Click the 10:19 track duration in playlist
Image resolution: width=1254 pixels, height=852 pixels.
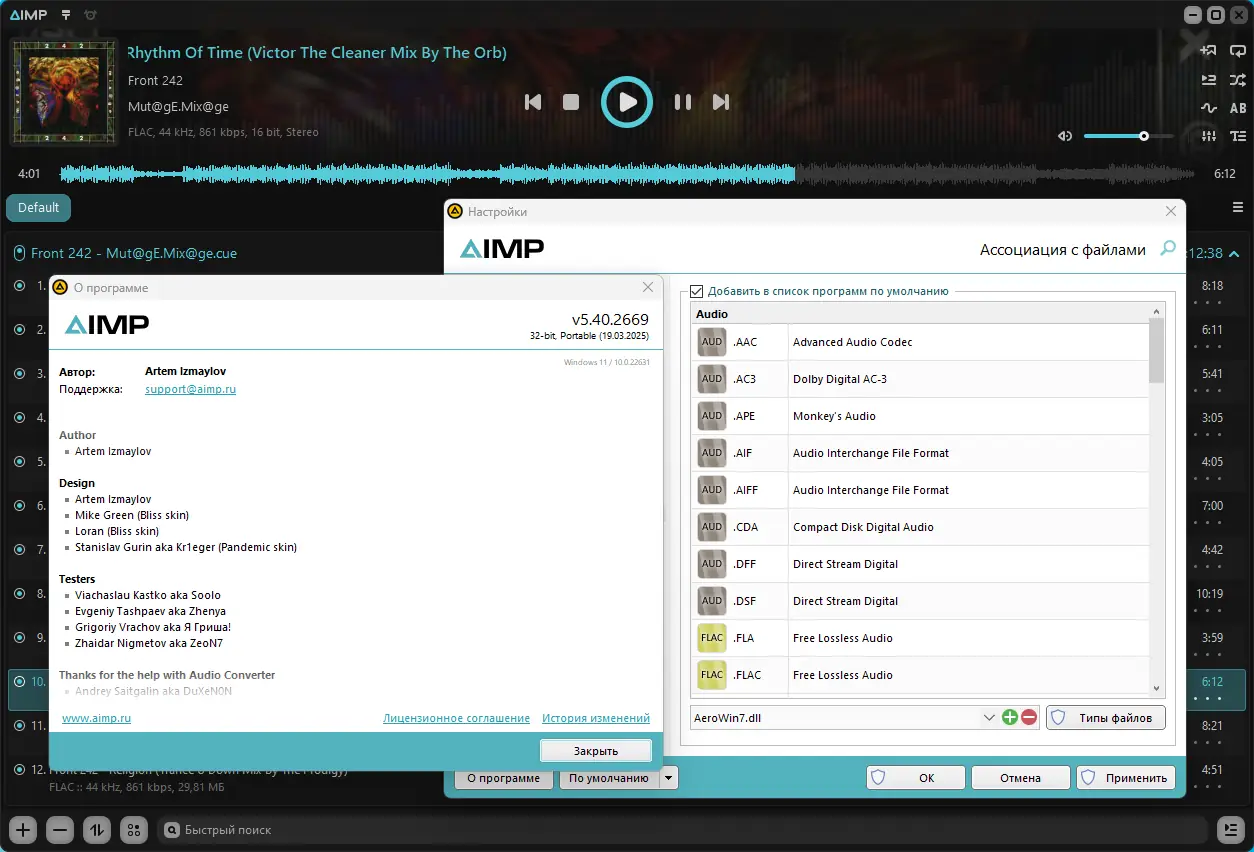tap(1210, 593)
